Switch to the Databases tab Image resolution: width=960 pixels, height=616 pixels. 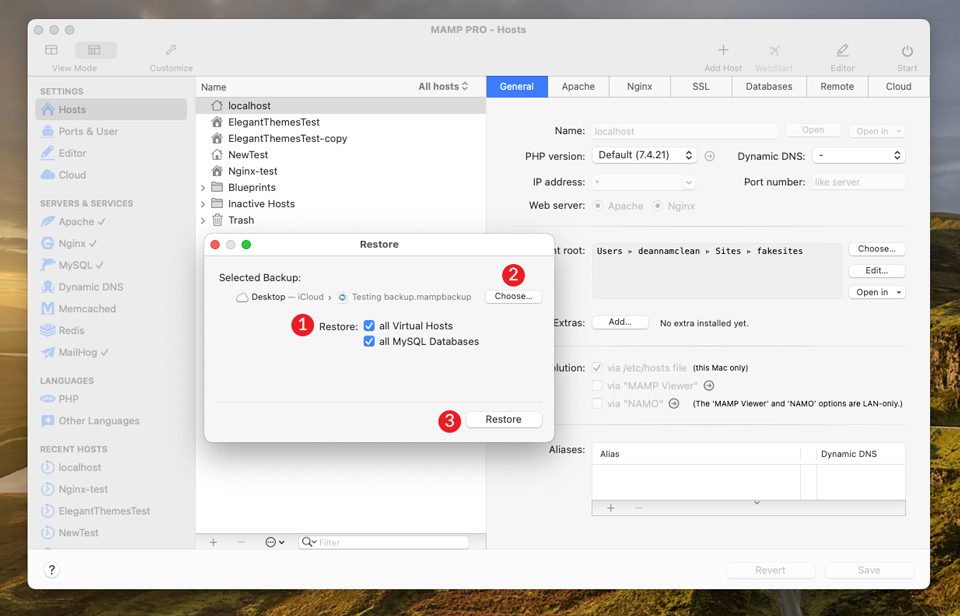click(768, 87)
